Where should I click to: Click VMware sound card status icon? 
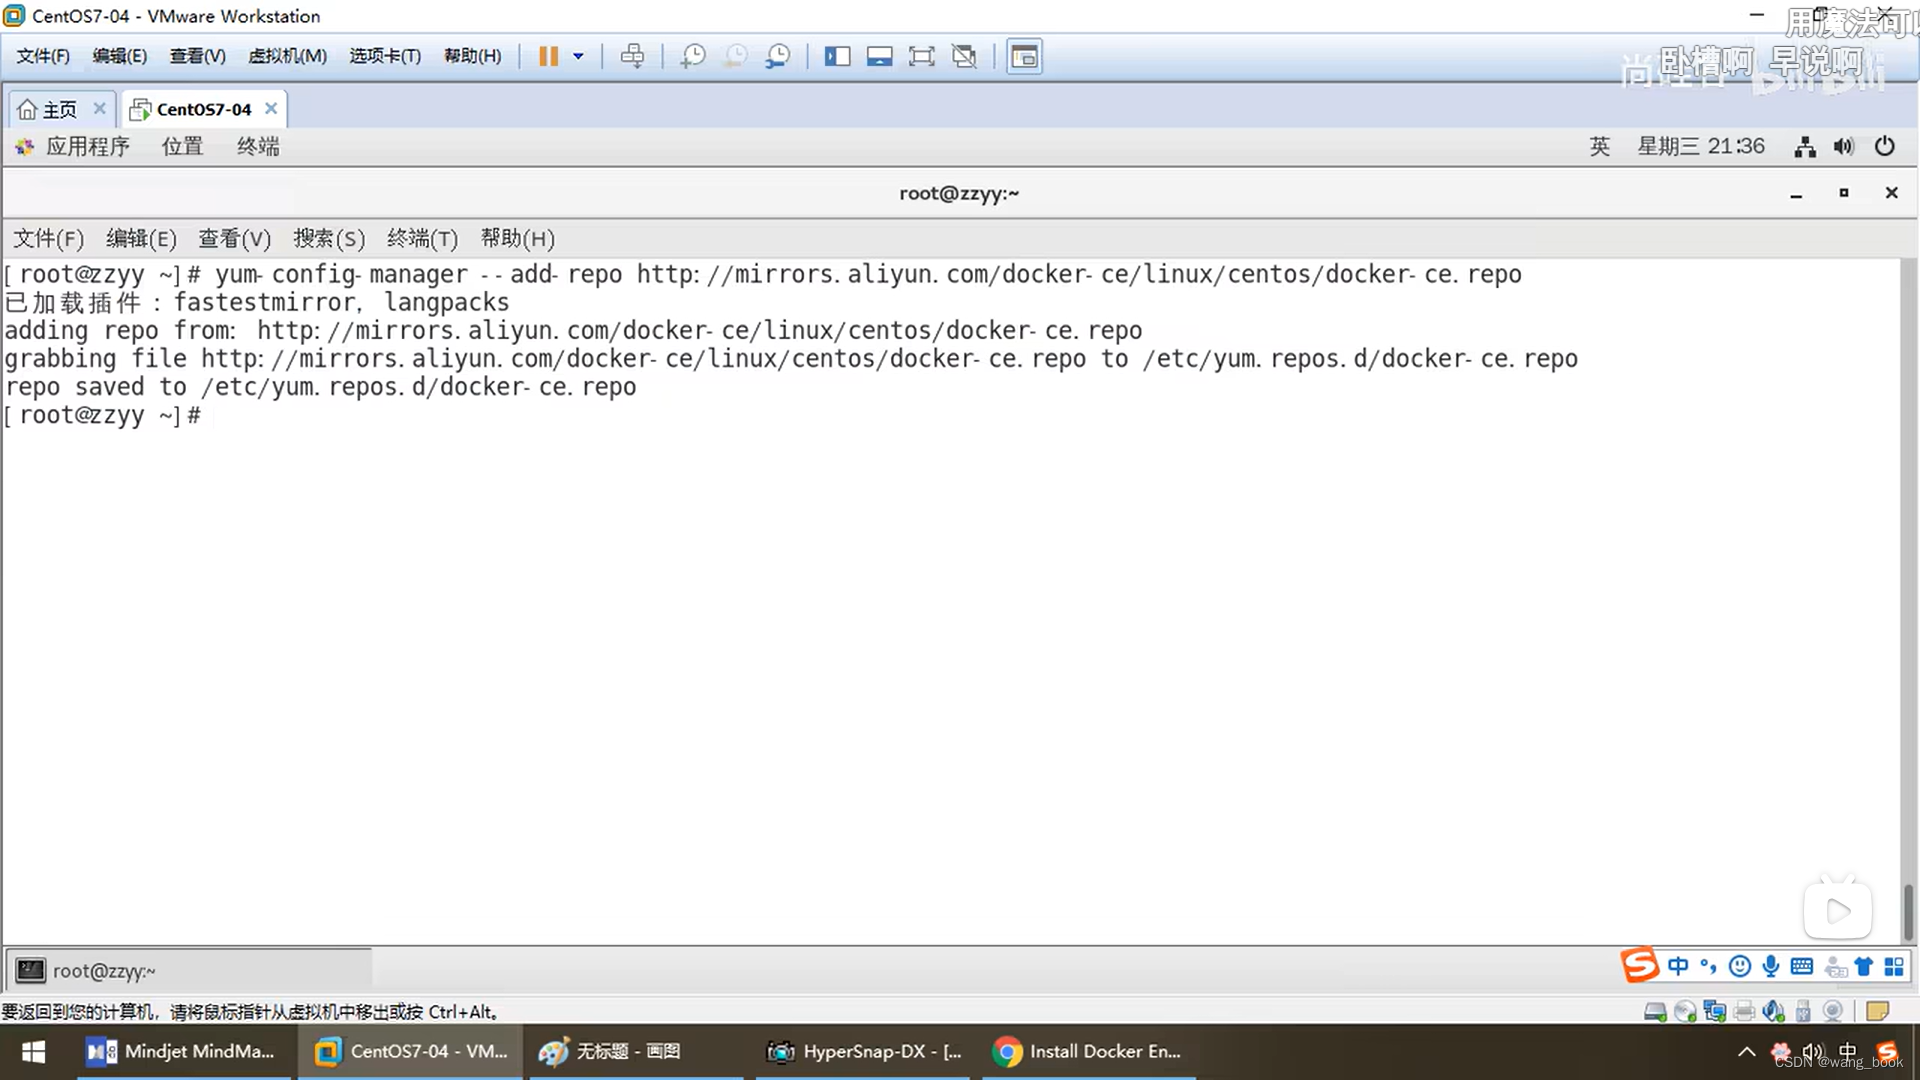[1774, 1012]
